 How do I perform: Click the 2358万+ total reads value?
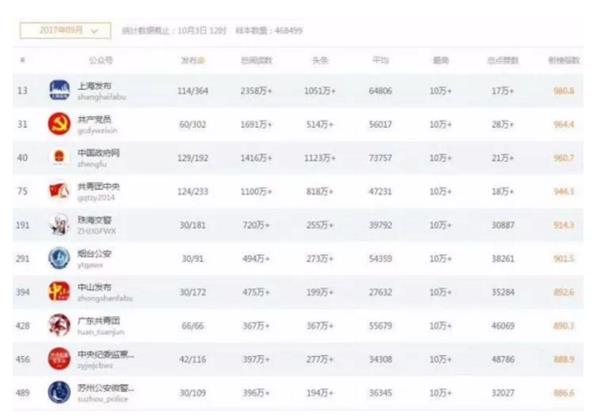(x=256, y=91)
